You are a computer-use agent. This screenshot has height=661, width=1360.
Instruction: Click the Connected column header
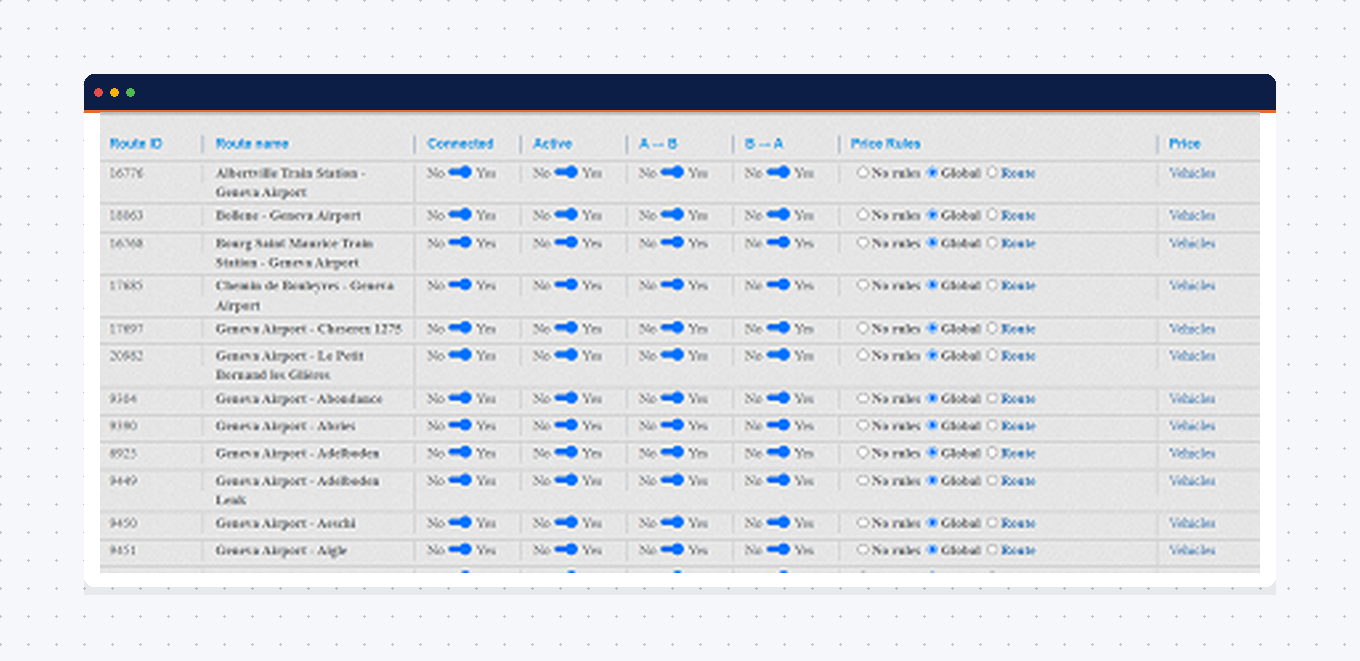(460, 144)
